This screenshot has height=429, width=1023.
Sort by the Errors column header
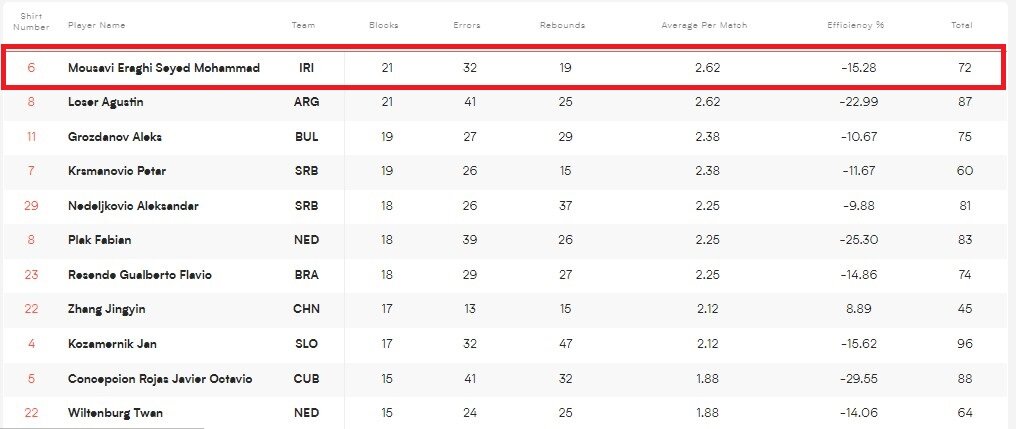click(467, 25)
